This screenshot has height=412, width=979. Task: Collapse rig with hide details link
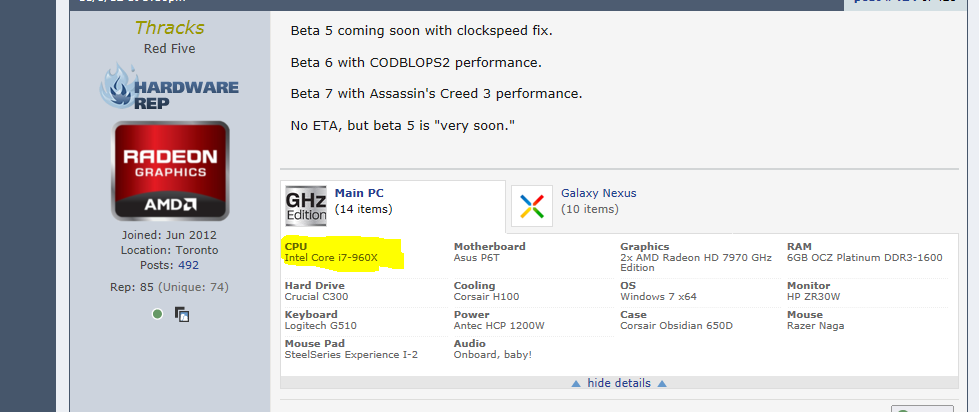619,383
